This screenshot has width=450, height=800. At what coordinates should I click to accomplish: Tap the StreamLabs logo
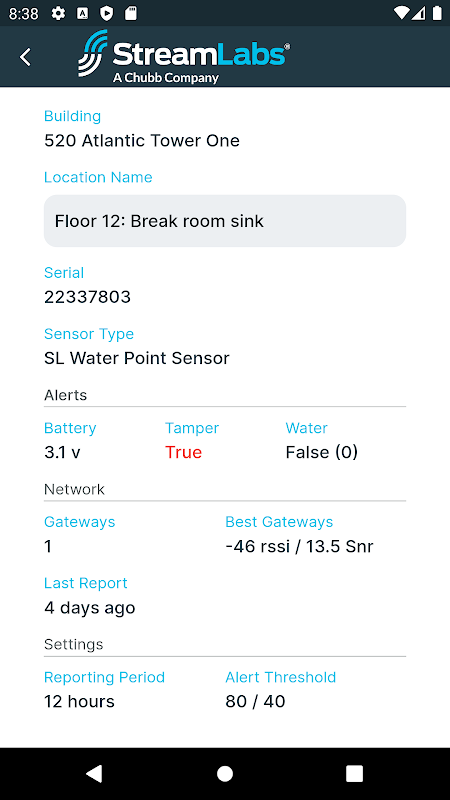click(184, 57)
